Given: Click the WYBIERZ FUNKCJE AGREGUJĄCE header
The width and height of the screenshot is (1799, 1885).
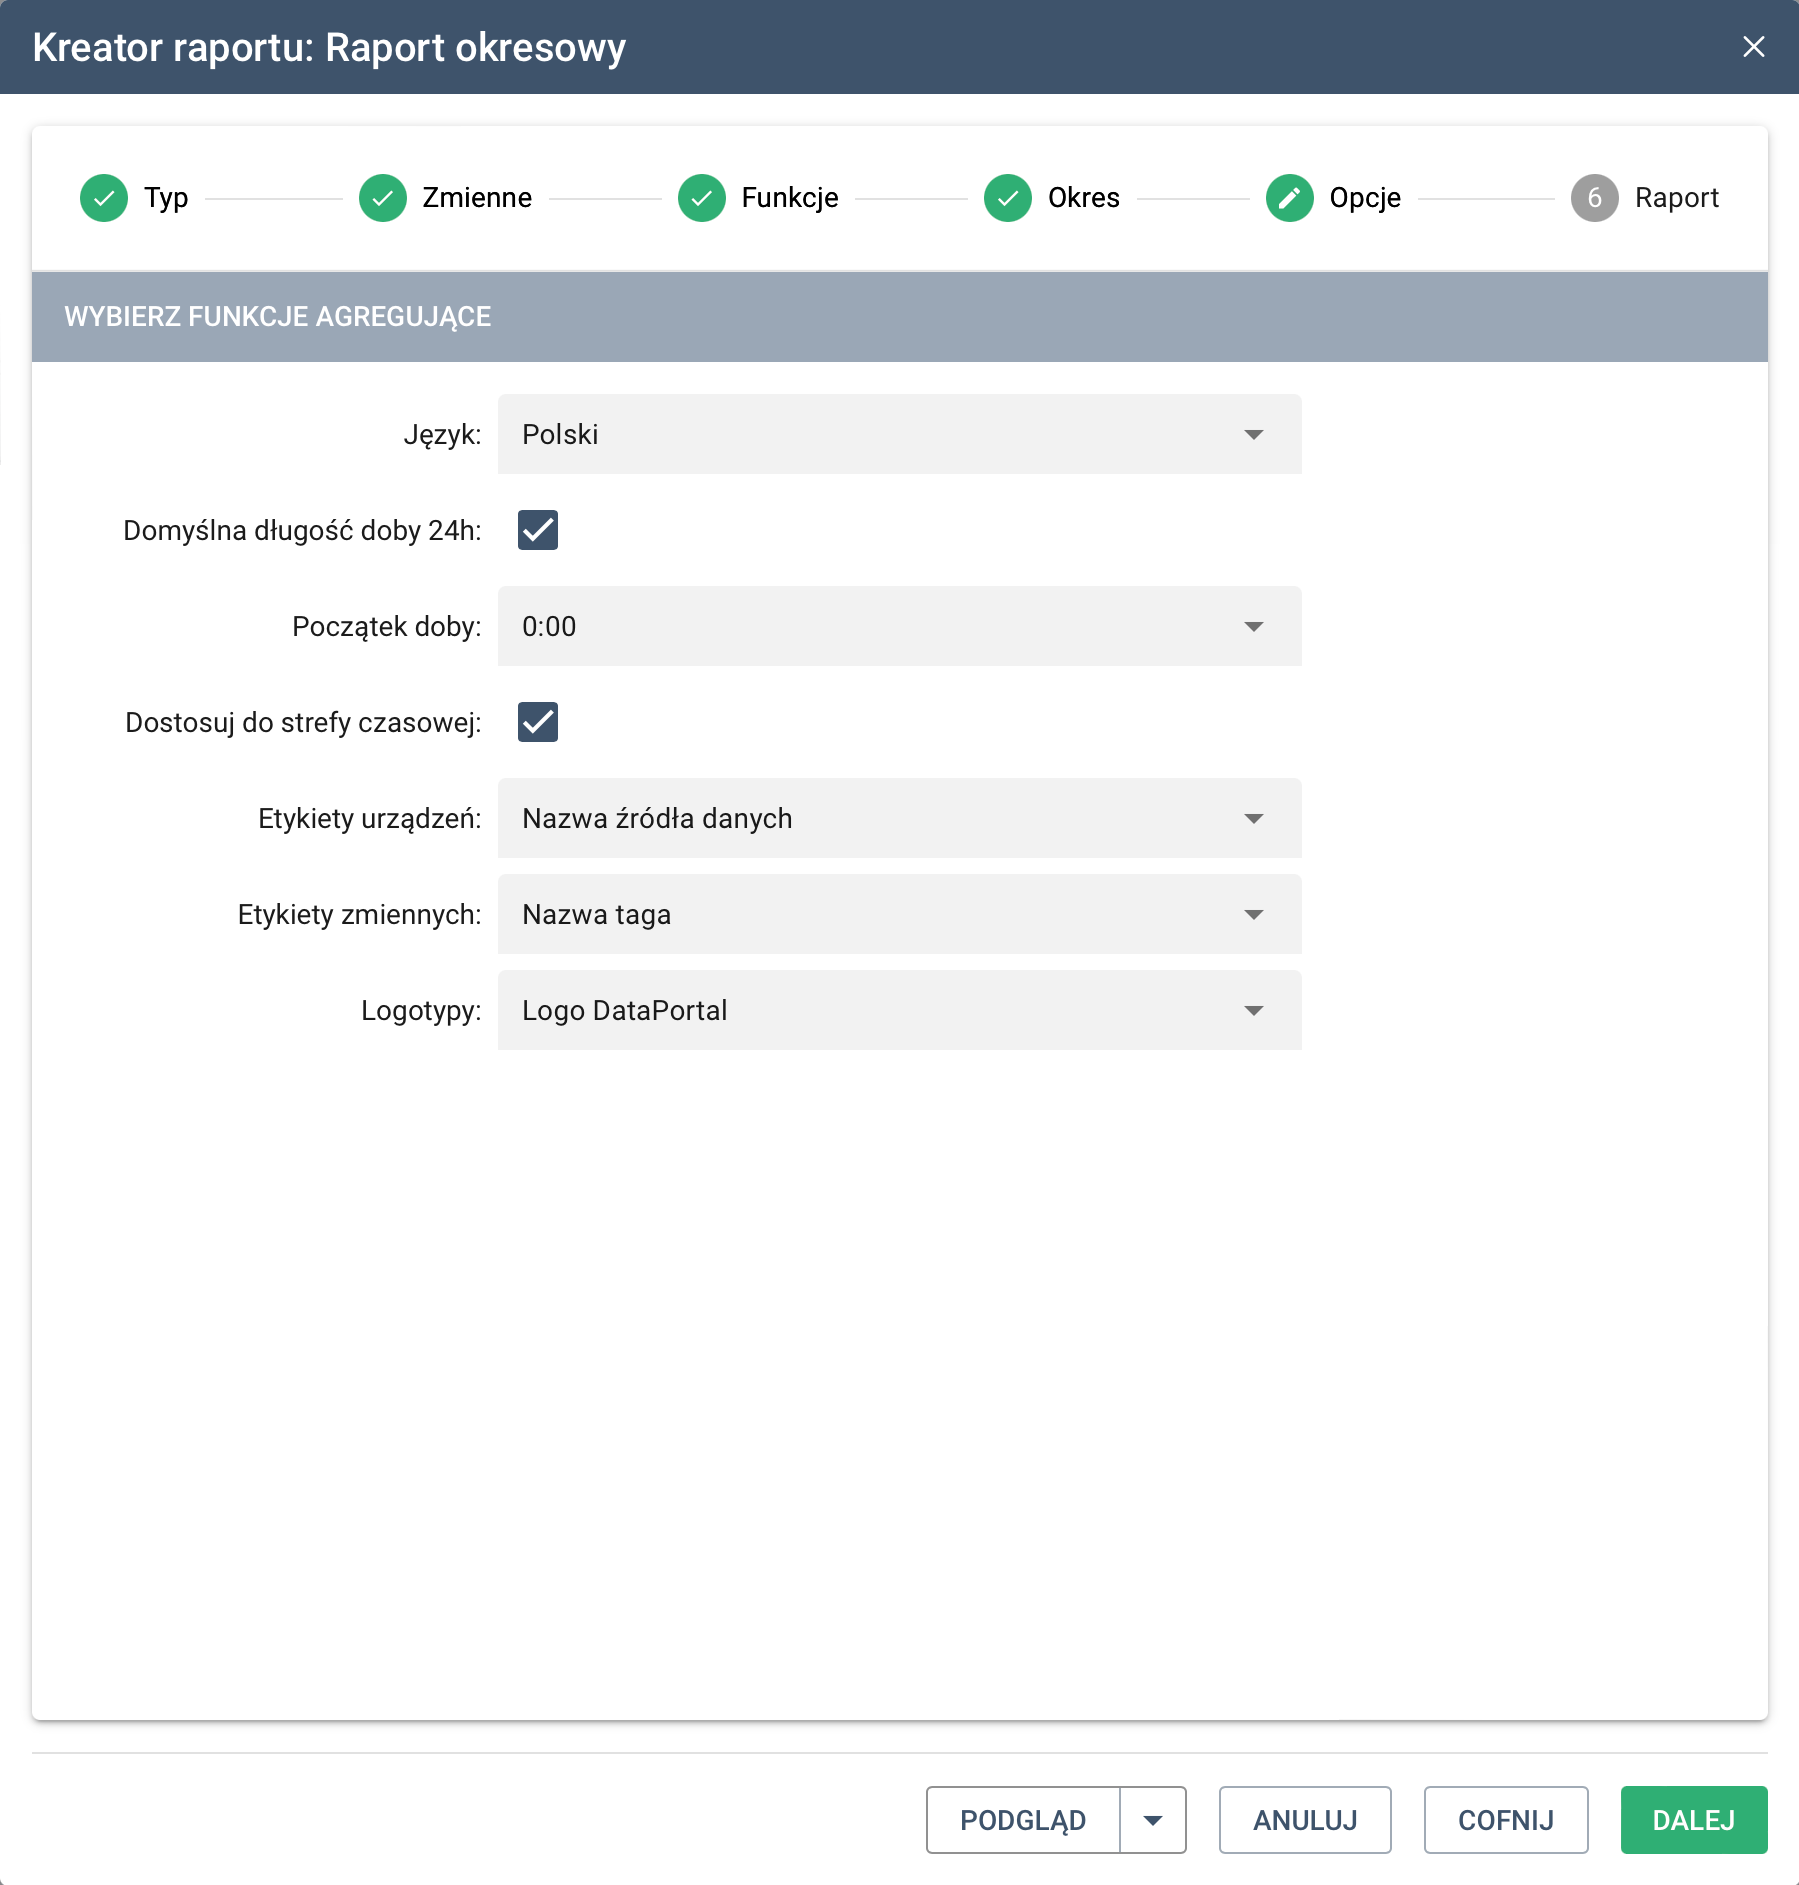Looking at the screenshot, I should [278, 317].
